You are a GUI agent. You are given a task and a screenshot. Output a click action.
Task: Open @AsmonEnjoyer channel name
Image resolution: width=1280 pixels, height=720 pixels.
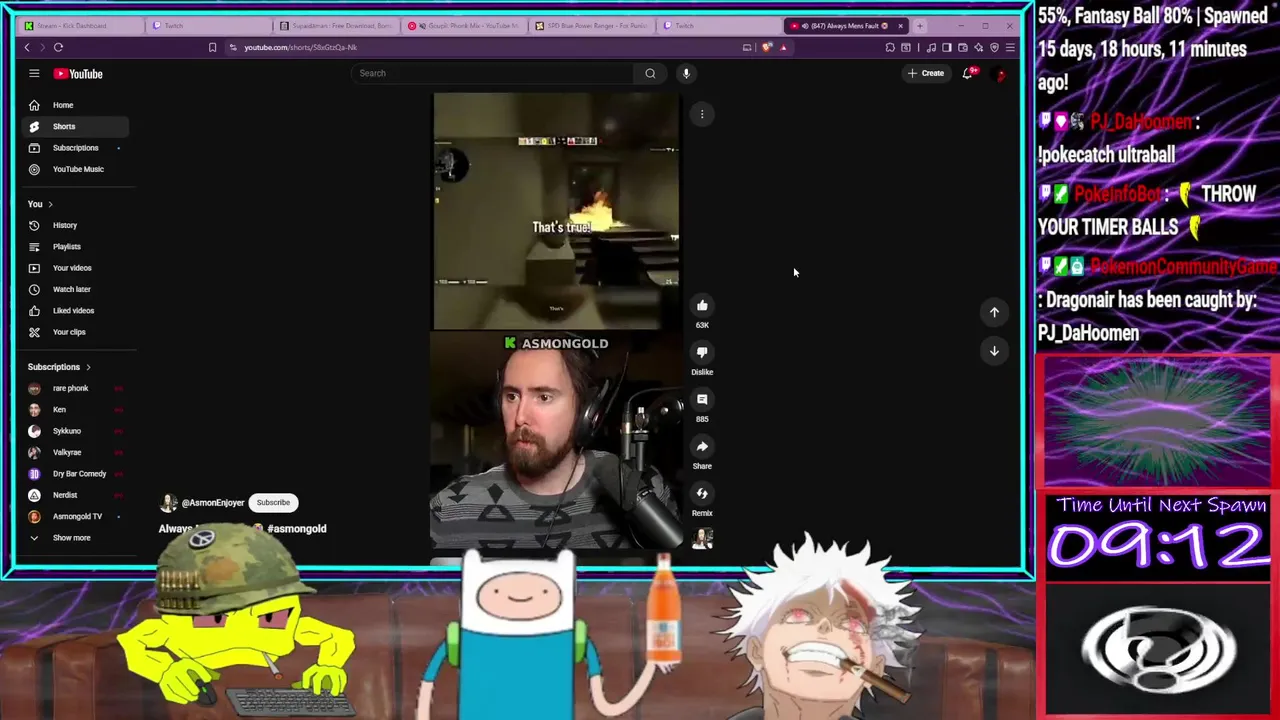coord(213,503)
